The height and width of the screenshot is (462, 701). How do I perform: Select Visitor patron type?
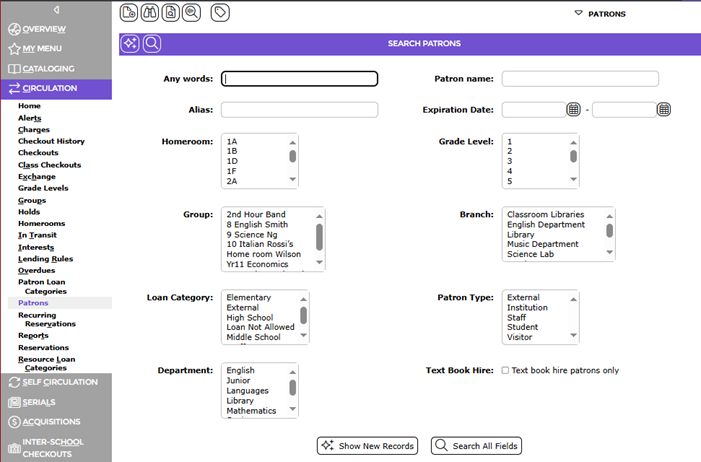point(519,337)
